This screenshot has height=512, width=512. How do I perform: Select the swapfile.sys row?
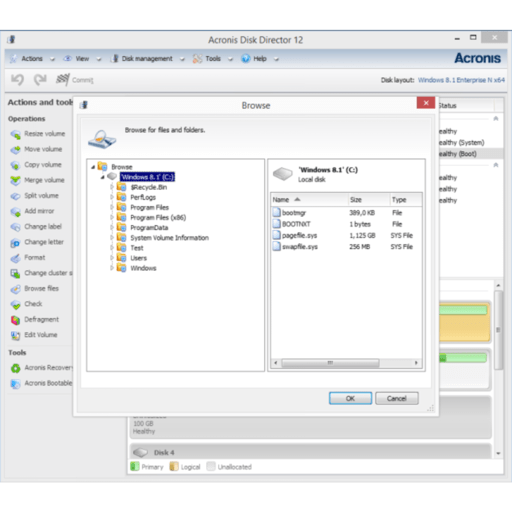346,247
